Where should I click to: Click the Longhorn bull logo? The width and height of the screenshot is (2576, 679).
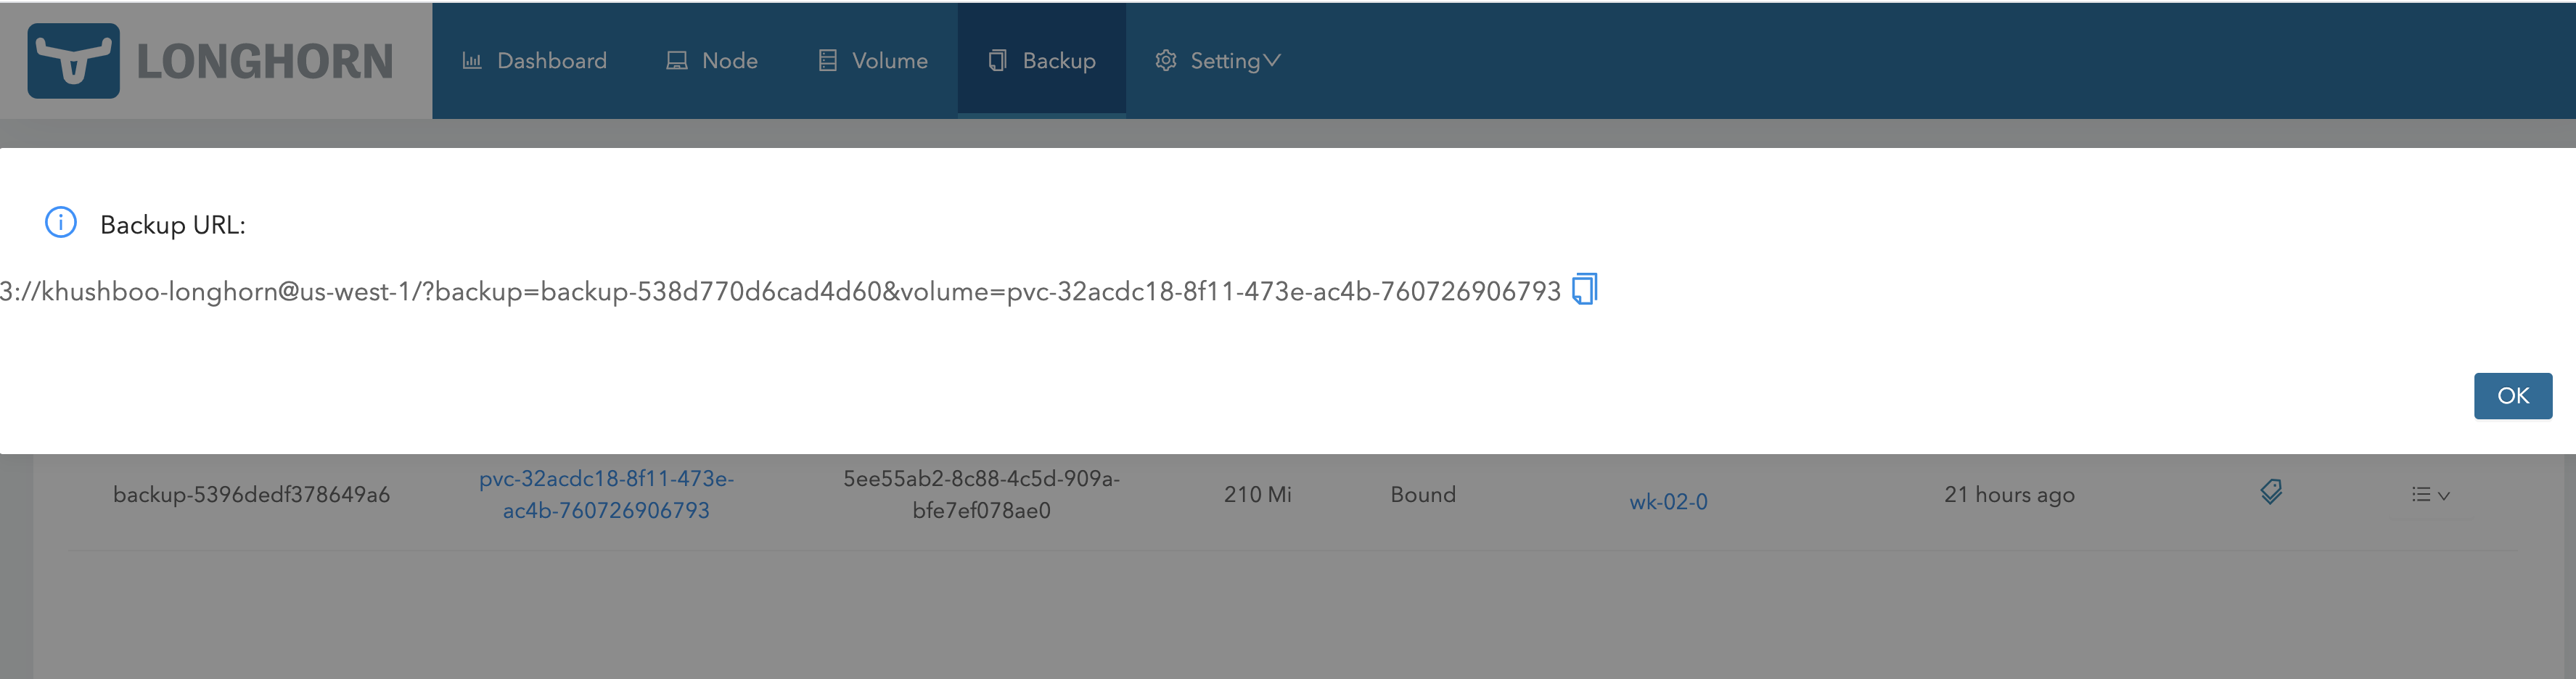75,60
